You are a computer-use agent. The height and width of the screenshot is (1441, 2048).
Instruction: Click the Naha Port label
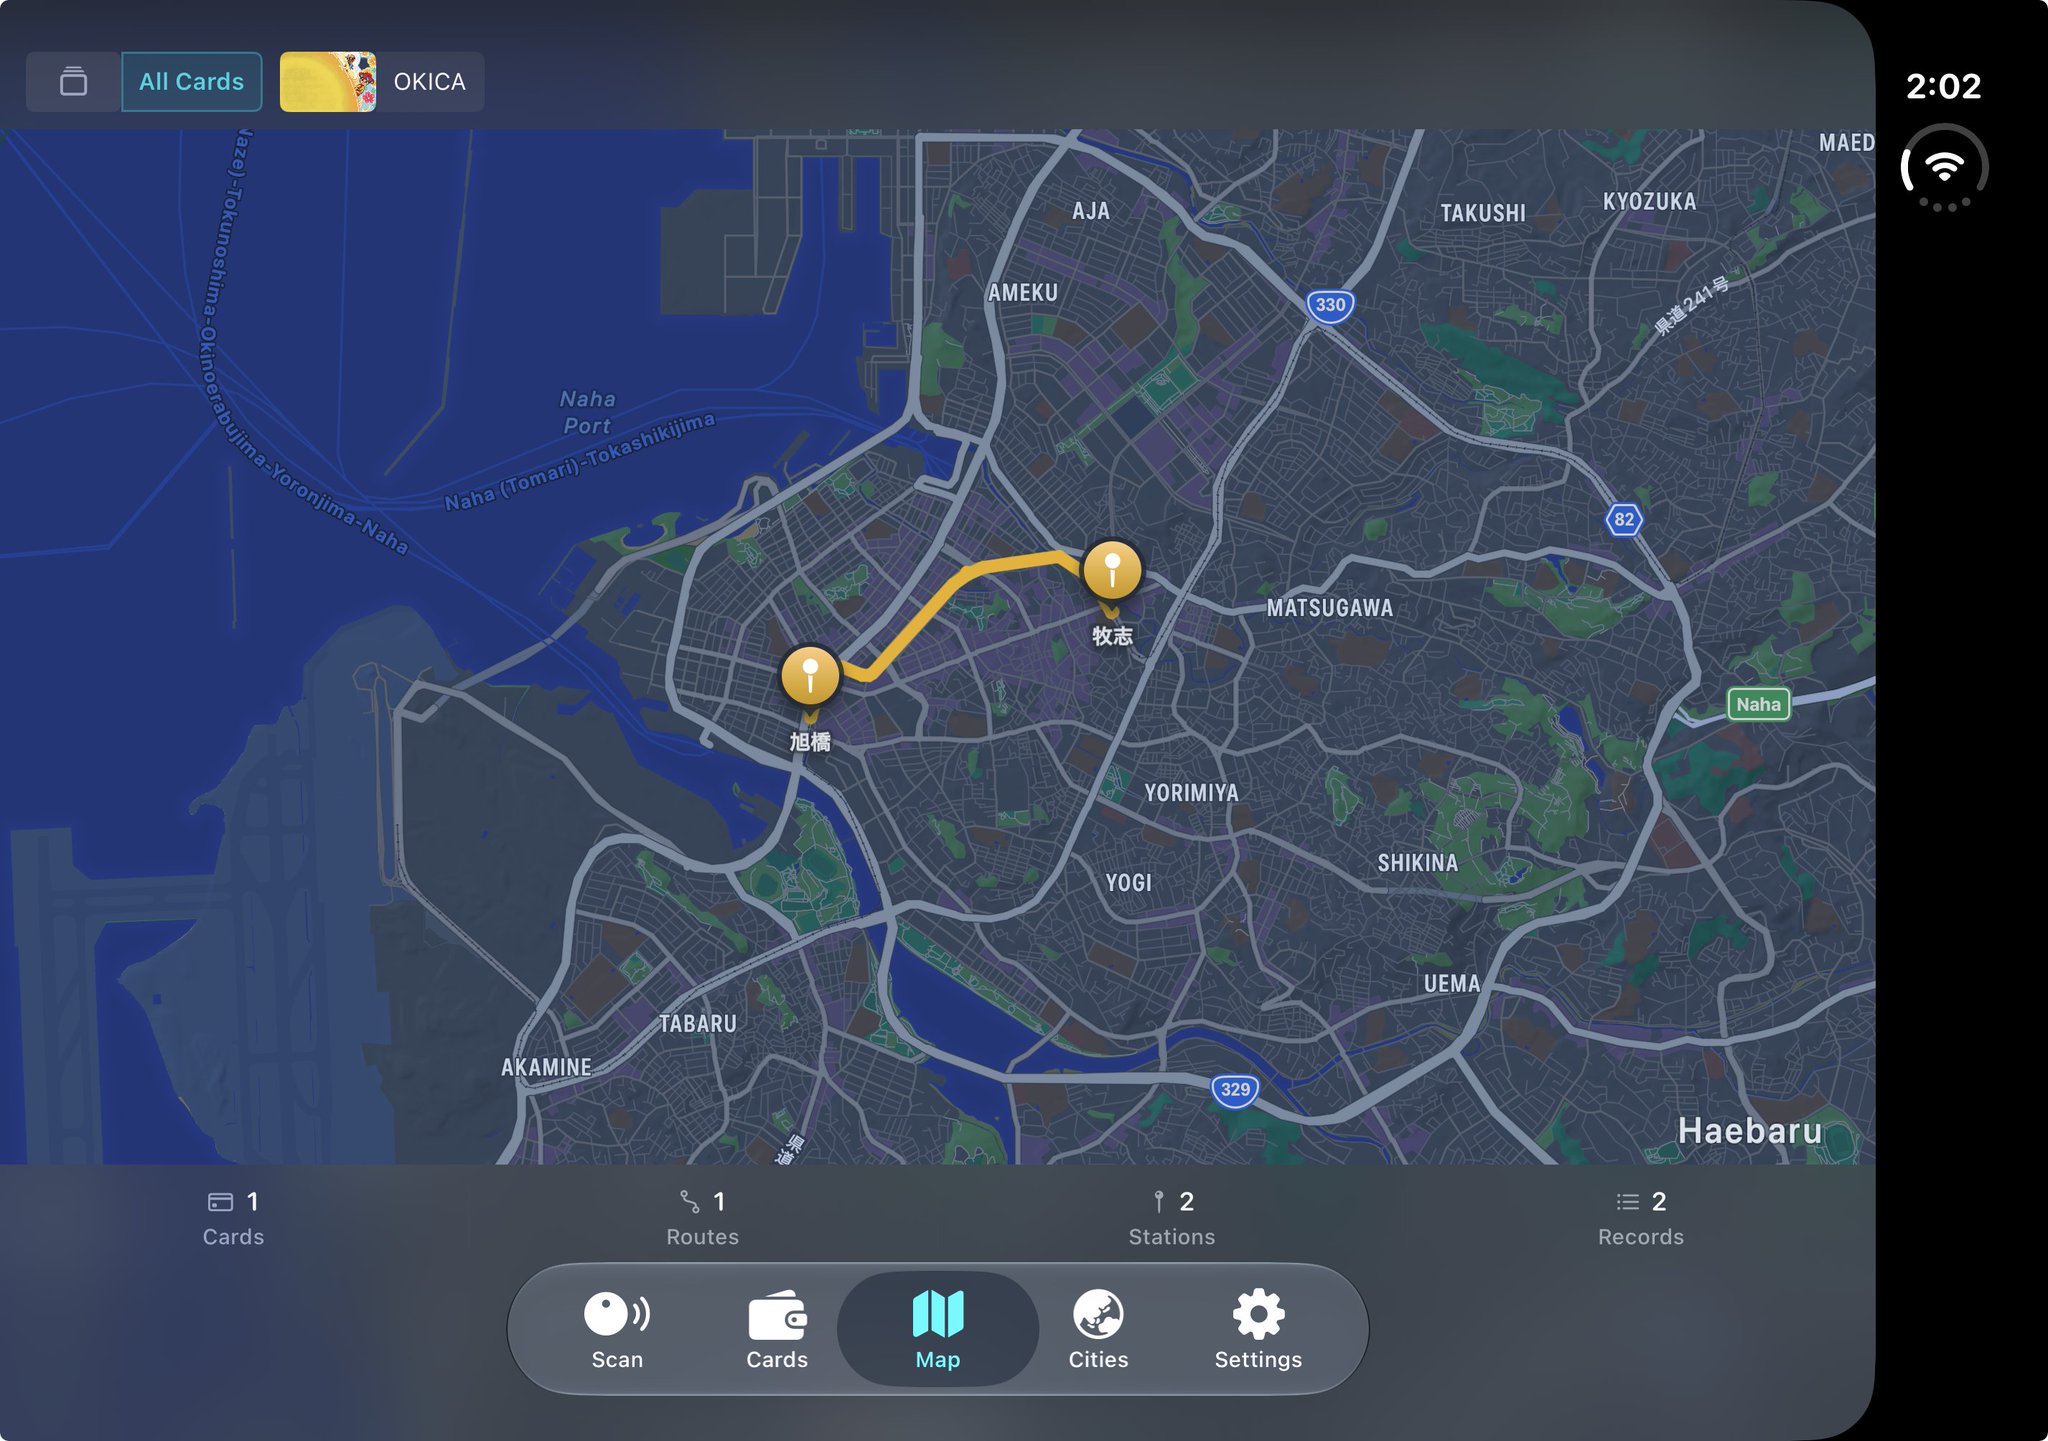587,412
